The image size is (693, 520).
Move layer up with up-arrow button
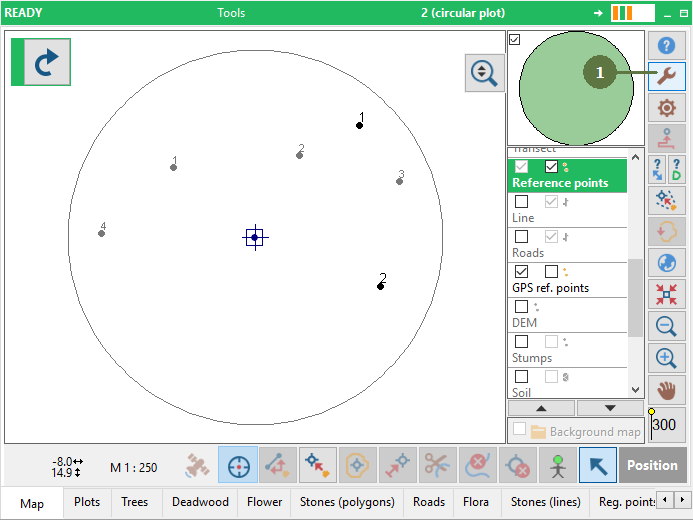541,408
